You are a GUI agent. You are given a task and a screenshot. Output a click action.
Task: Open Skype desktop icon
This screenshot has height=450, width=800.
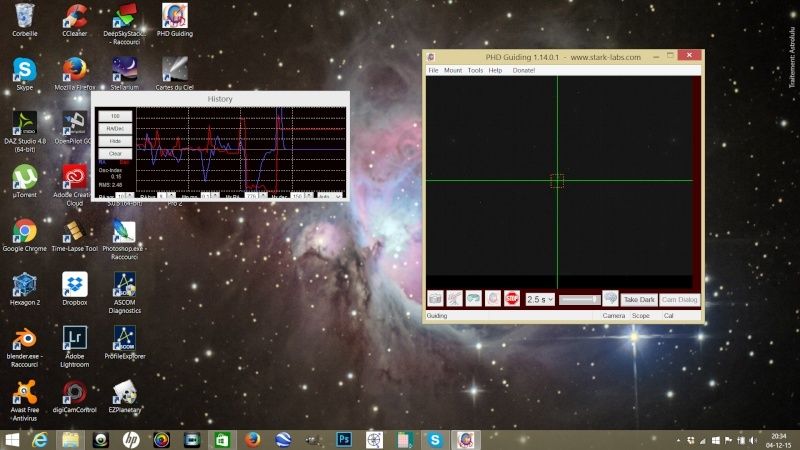[x=24, y=74]
